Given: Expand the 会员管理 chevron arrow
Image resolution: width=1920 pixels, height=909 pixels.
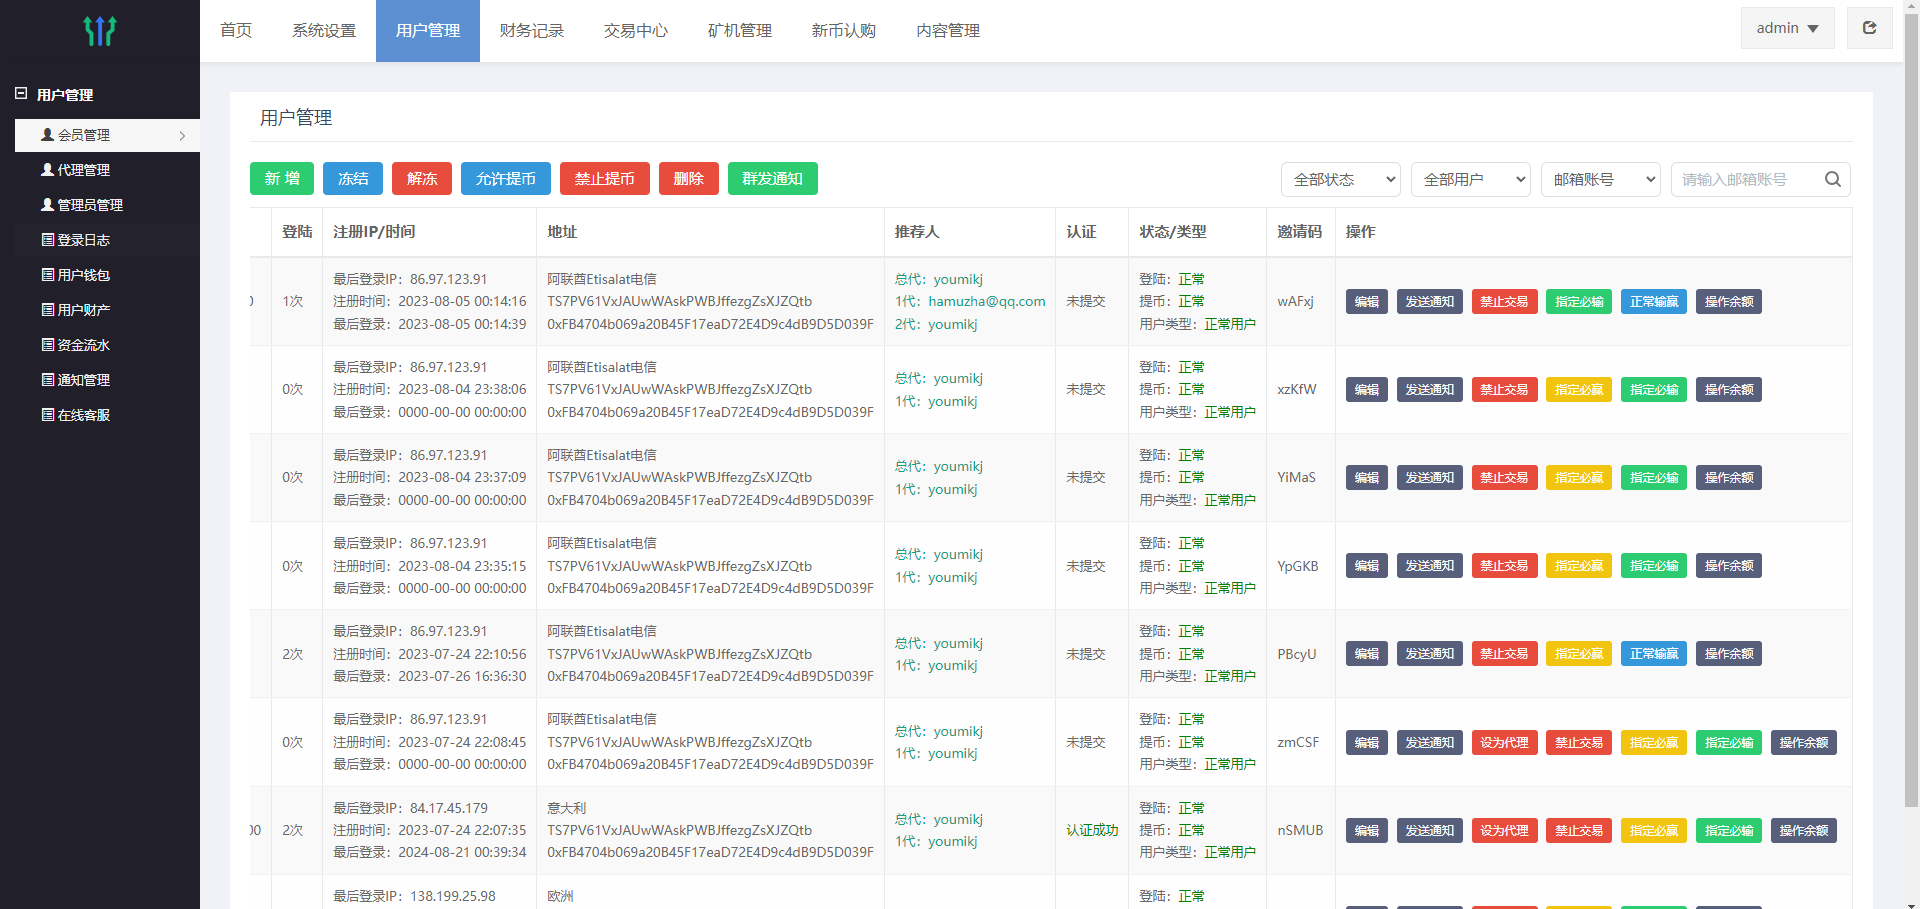Looking at the screenshot, I should click(x=182, y=136).
